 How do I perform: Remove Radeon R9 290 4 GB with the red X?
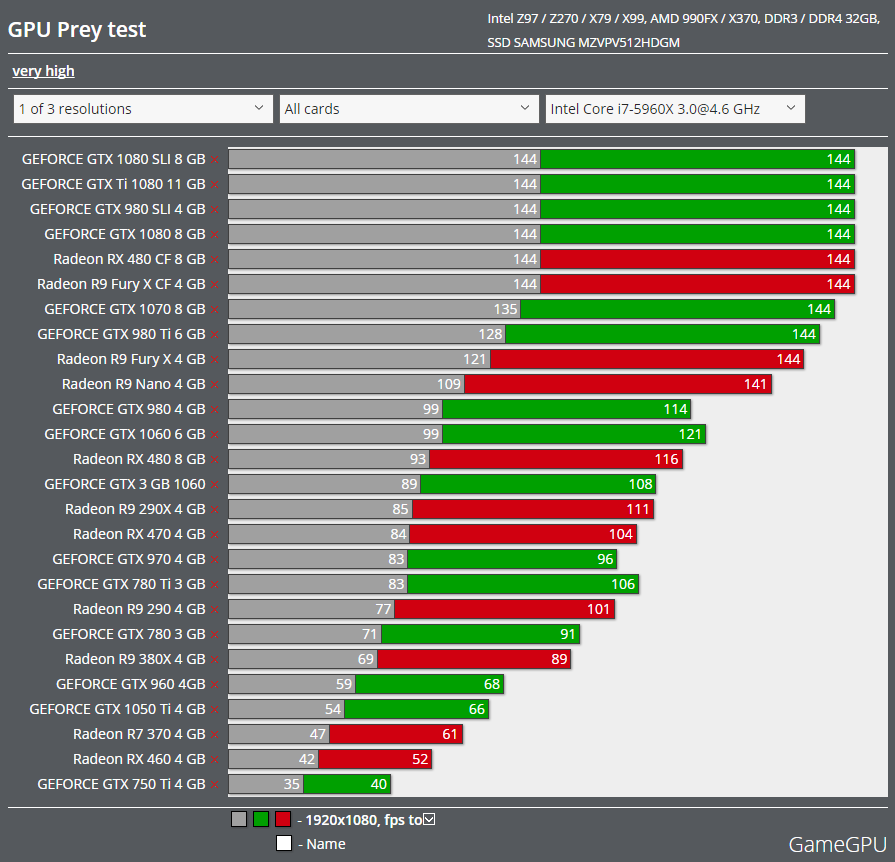(215, 610)
